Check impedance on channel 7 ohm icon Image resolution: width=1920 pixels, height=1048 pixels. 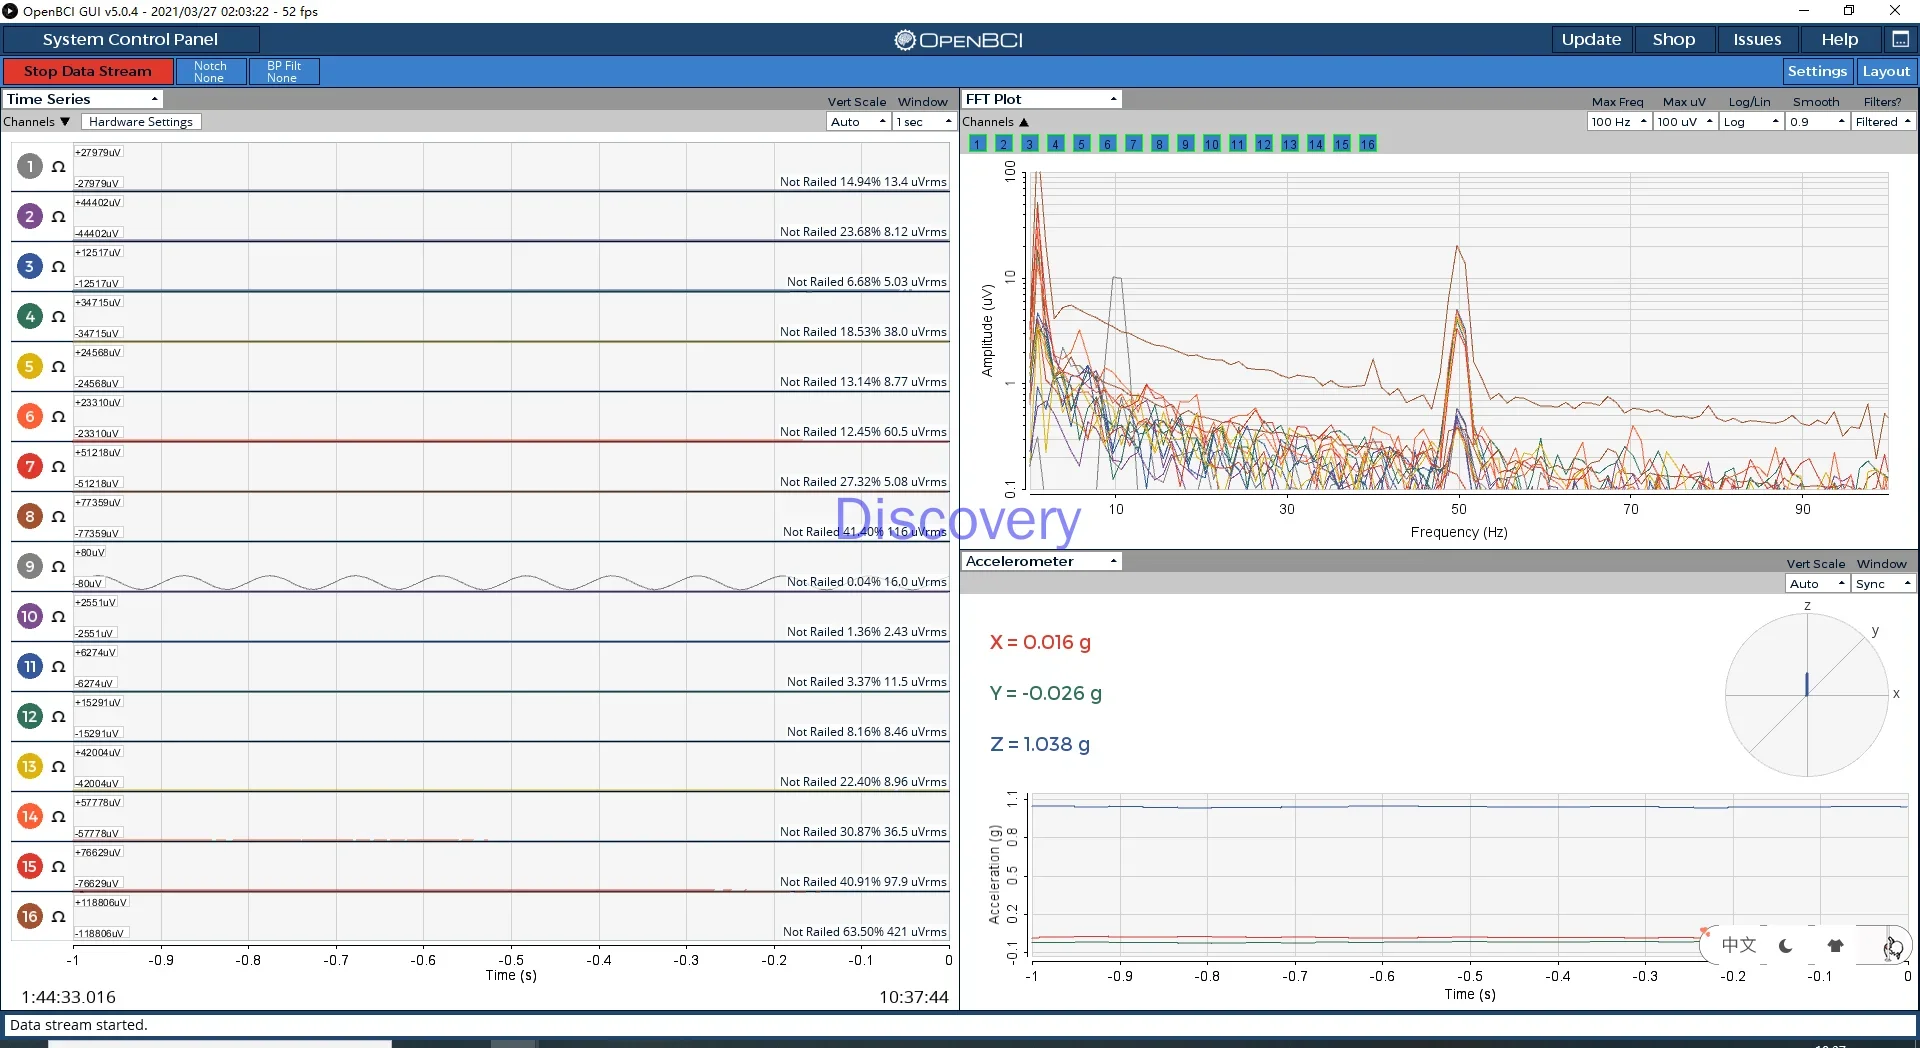coord(58,467)
